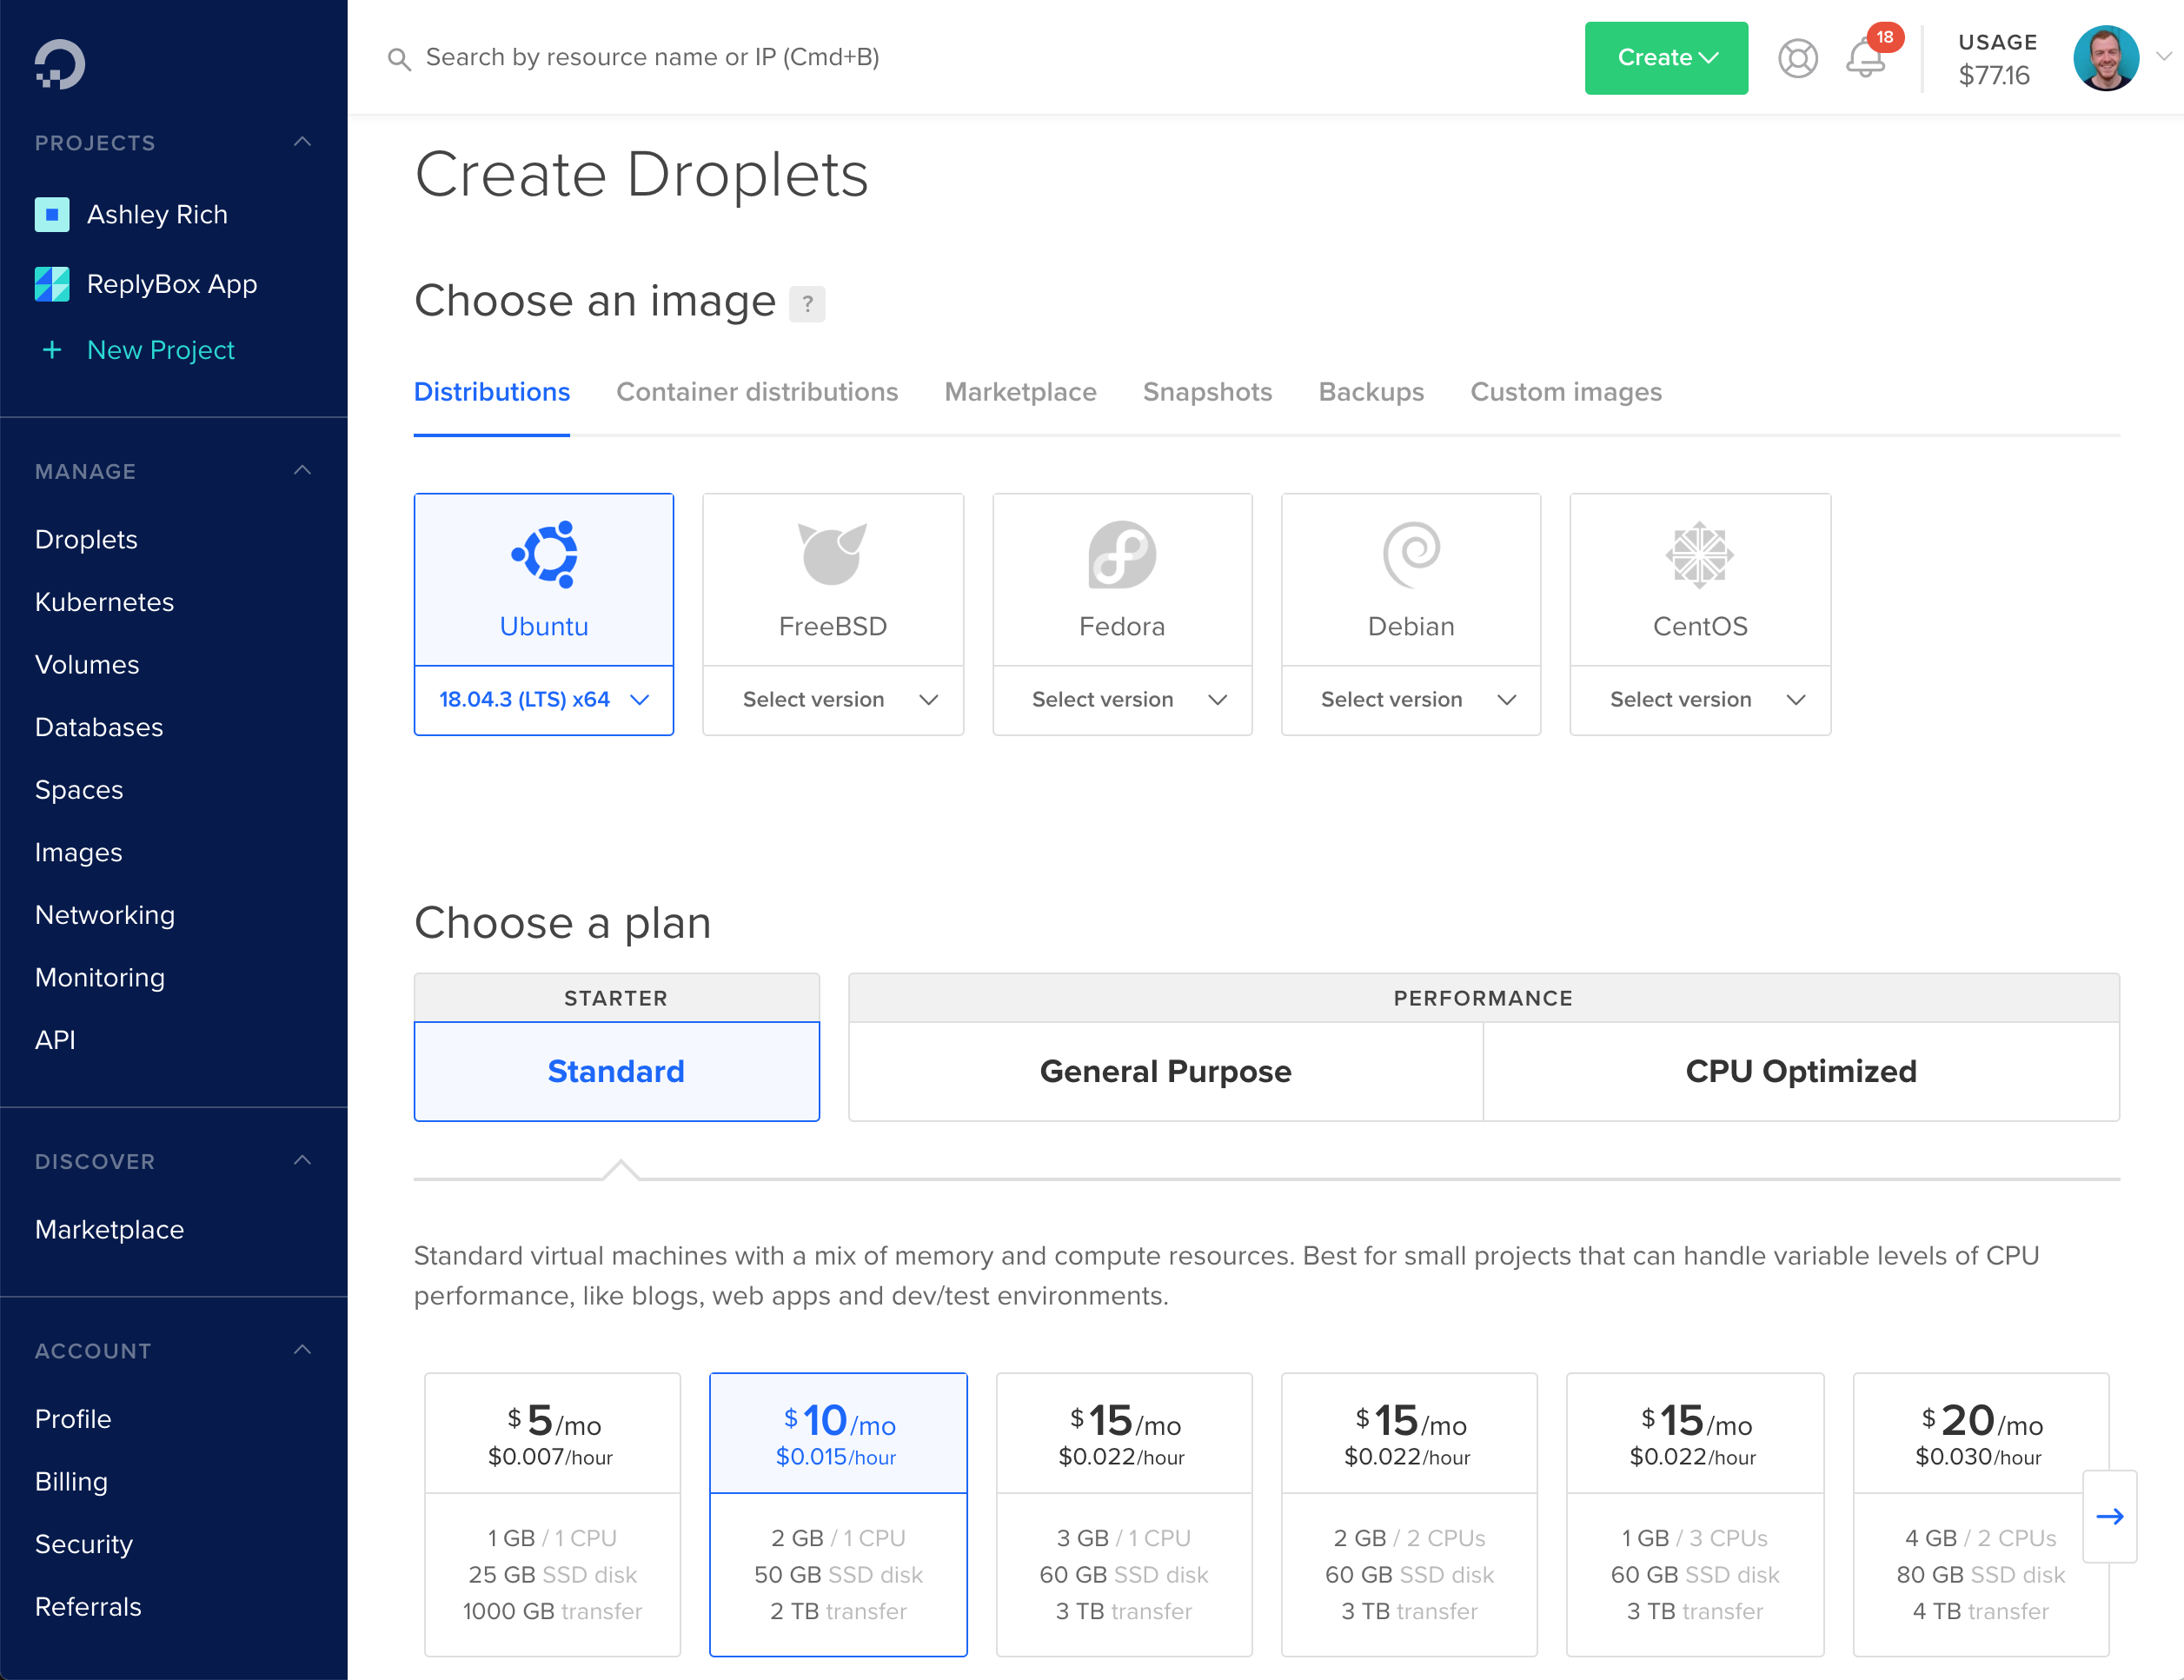Click the ReplyBox App project icon

52,284
